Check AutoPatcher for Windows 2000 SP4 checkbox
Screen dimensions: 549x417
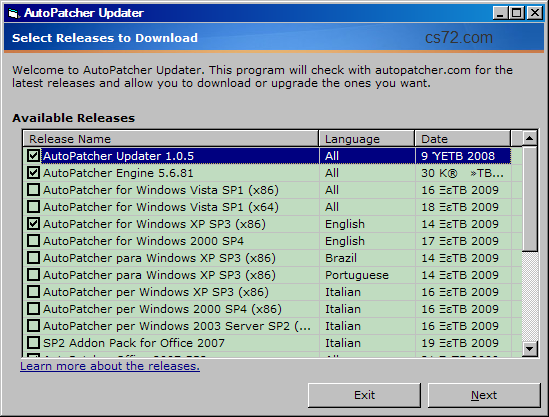34,241
